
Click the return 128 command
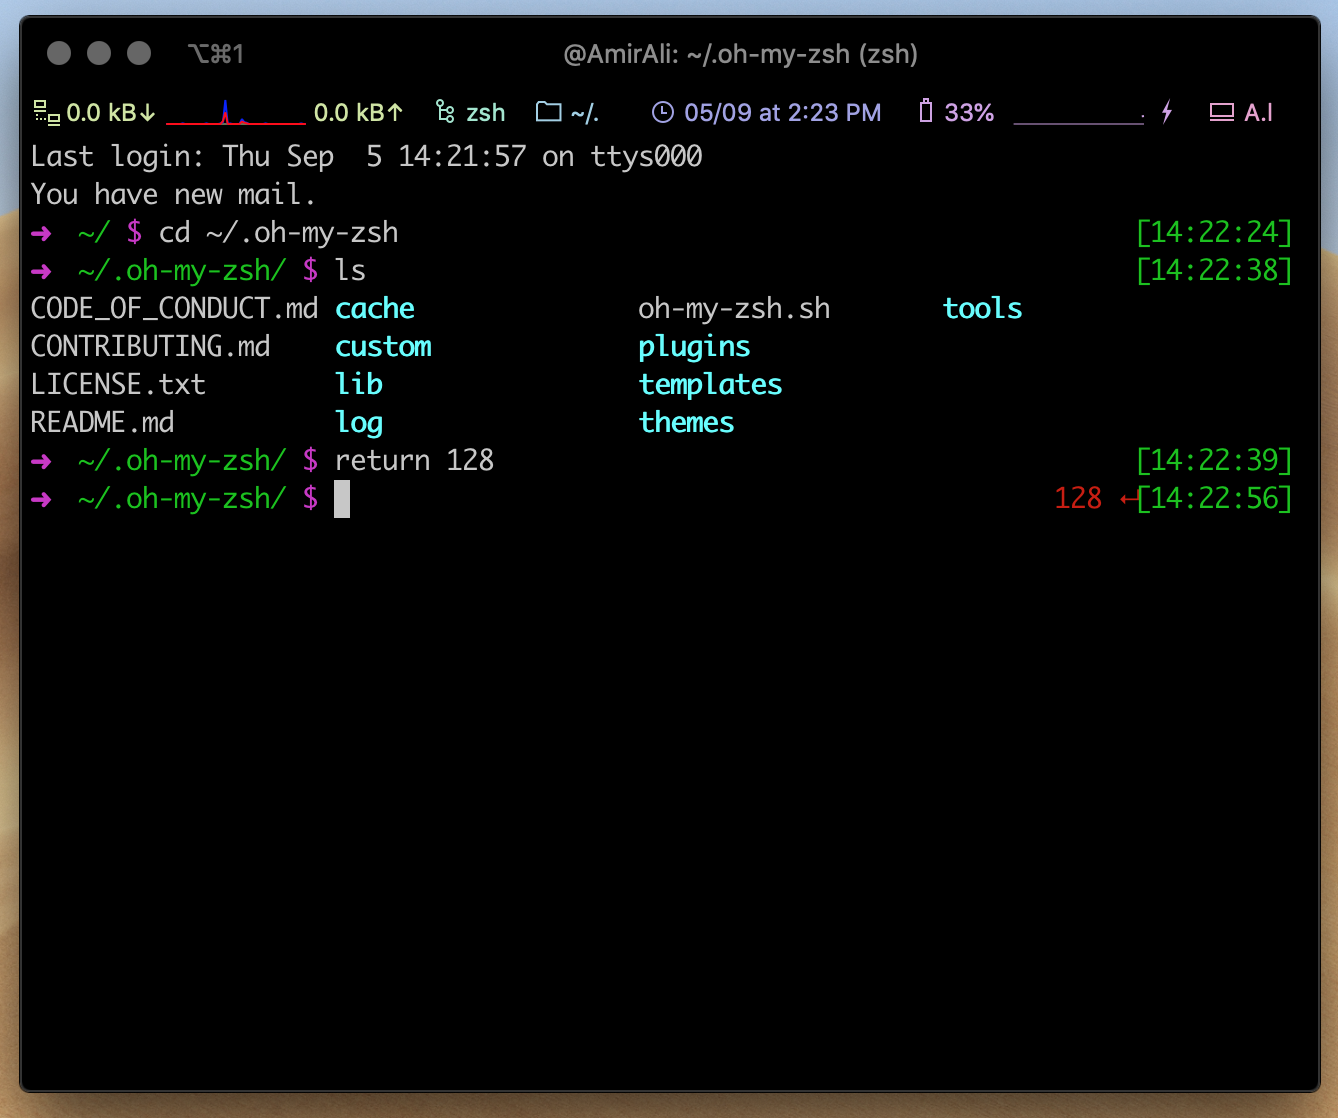tap(414, 460)
